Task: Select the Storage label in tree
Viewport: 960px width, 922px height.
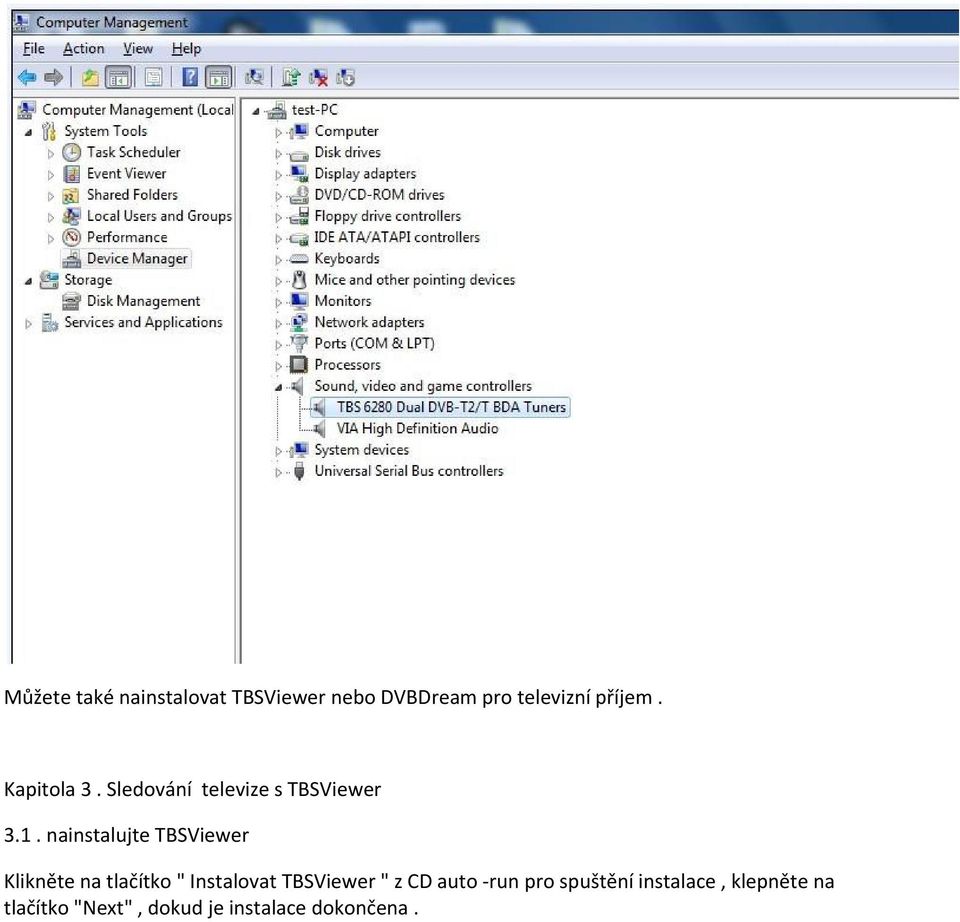Action: click(88, 280)
